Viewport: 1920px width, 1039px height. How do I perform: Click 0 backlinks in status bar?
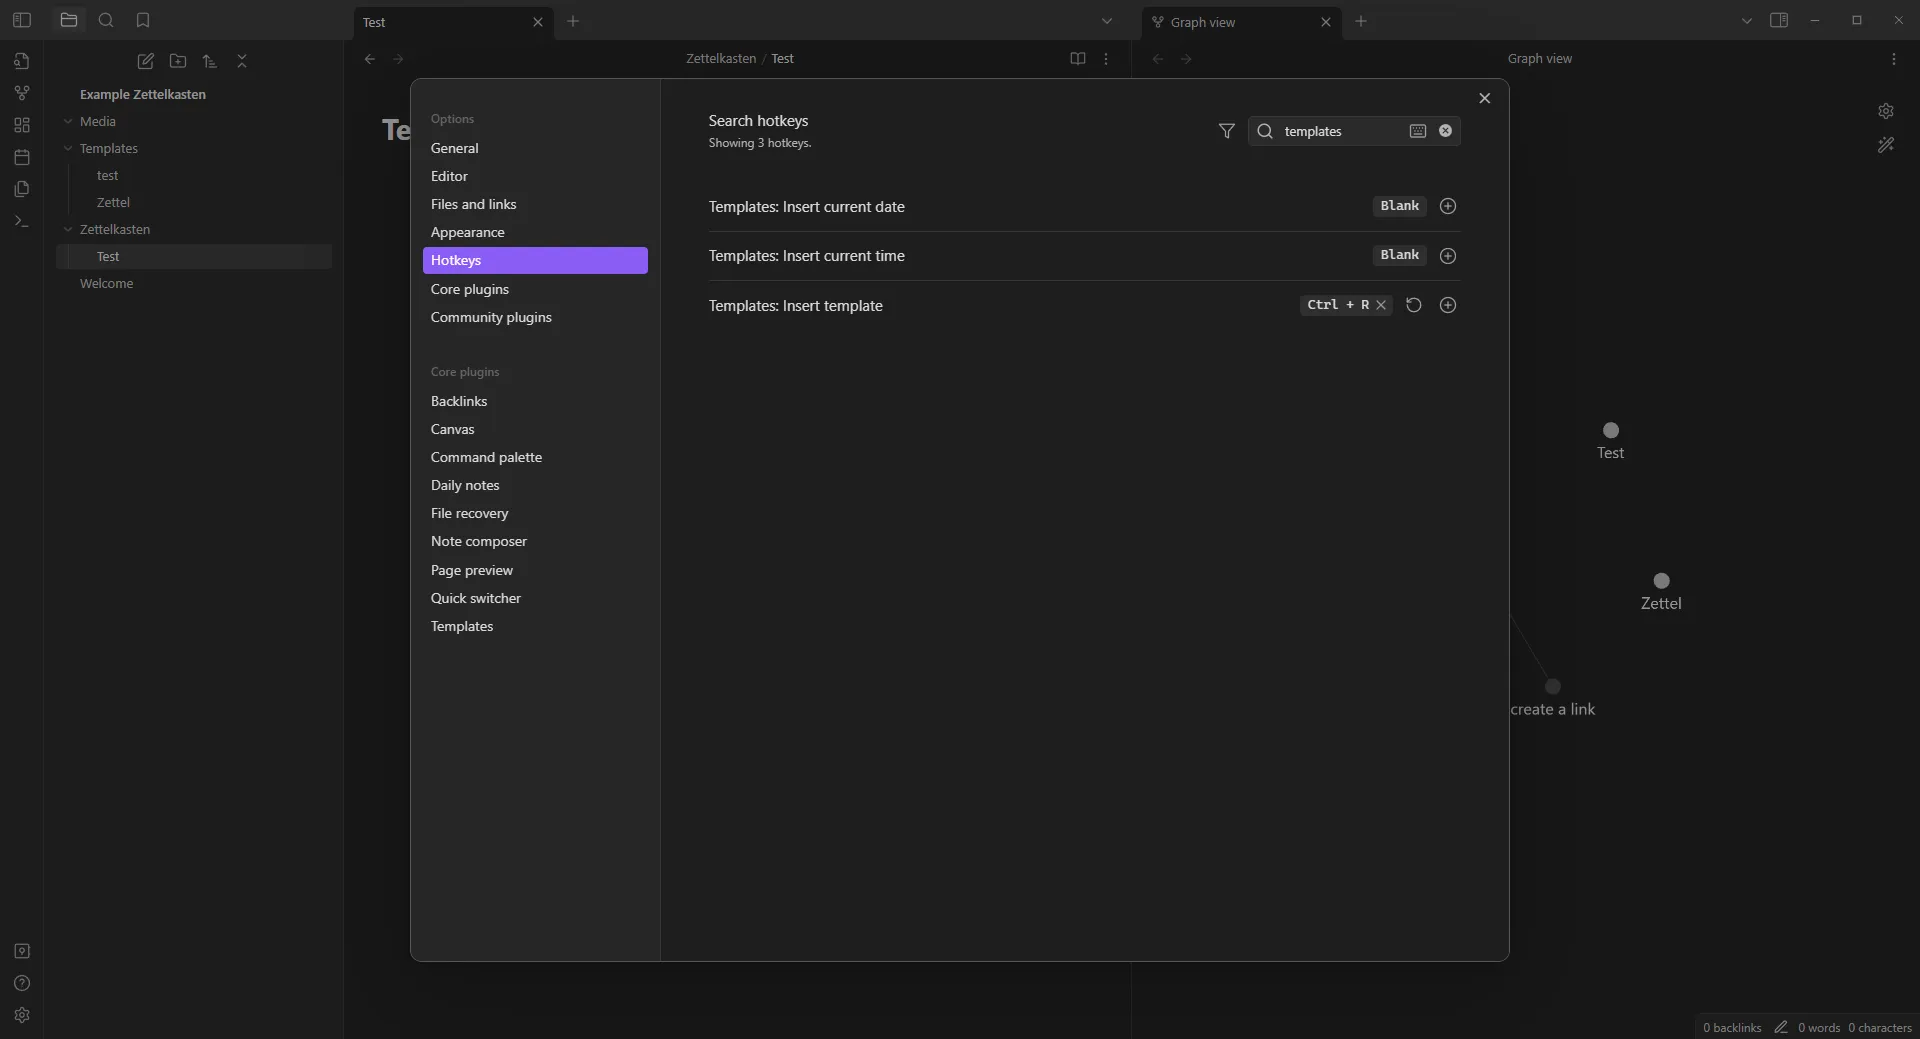pos(1733,1027)
